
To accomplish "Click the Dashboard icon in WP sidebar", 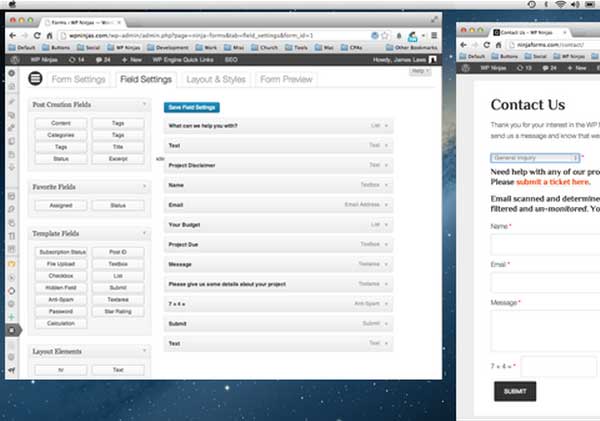I will 12,73.
